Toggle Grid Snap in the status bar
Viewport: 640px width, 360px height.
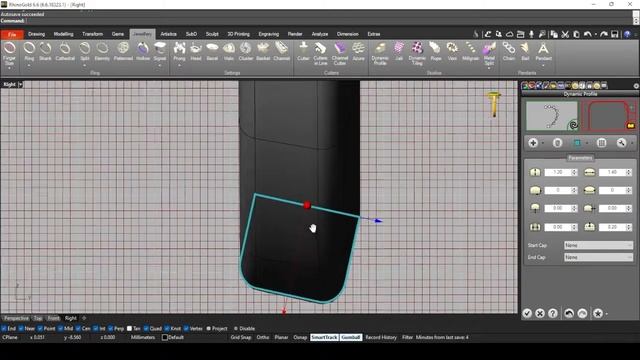[241, 338]
